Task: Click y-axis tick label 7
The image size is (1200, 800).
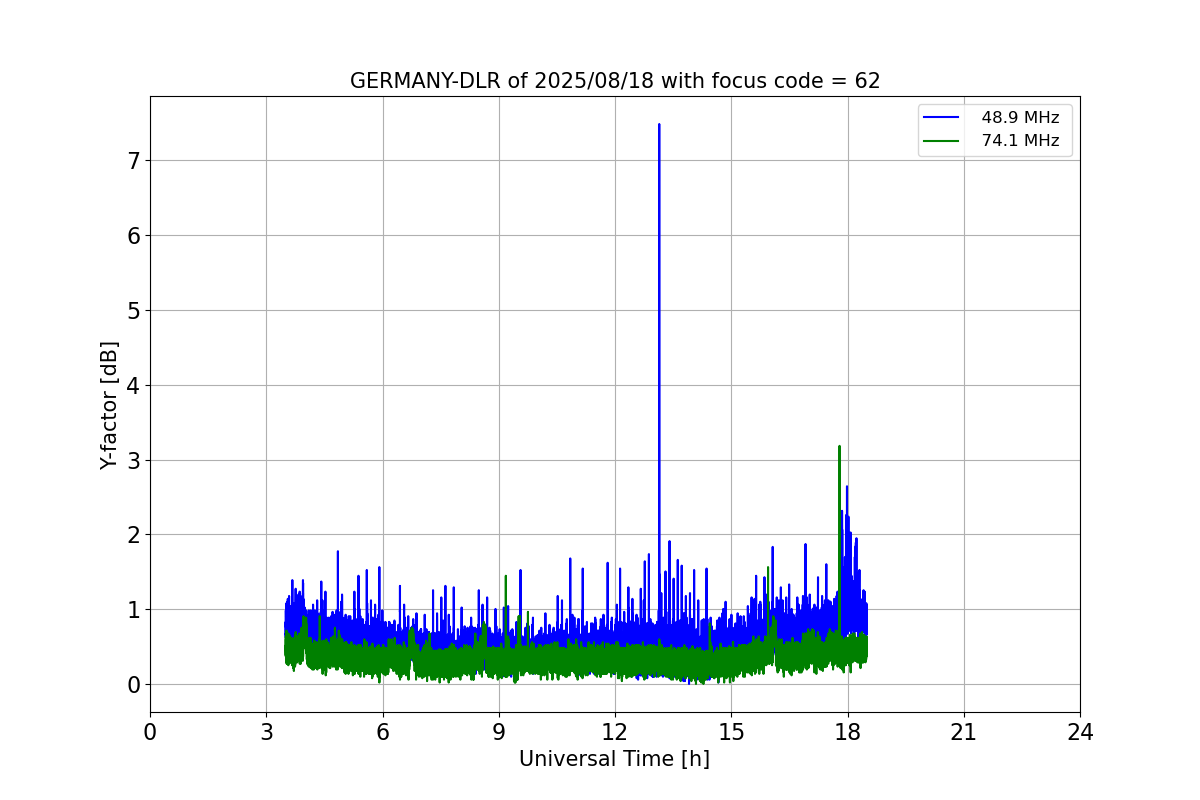Action: click(134, 160)
